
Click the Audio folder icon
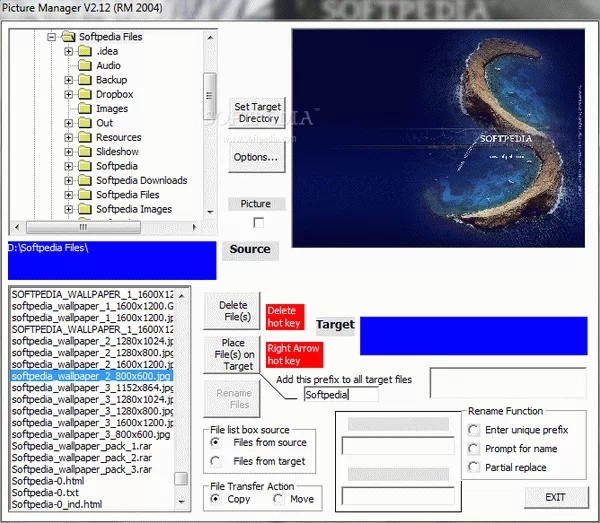pos(85,65)
